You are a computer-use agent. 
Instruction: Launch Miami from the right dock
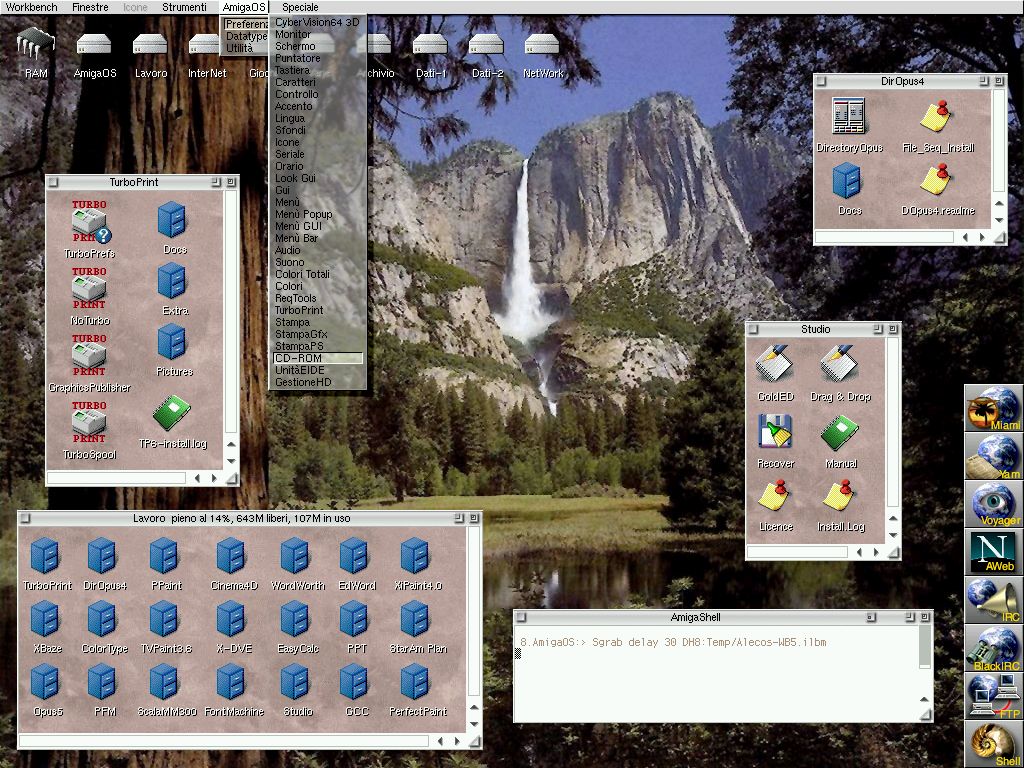[x=994, y=408]
